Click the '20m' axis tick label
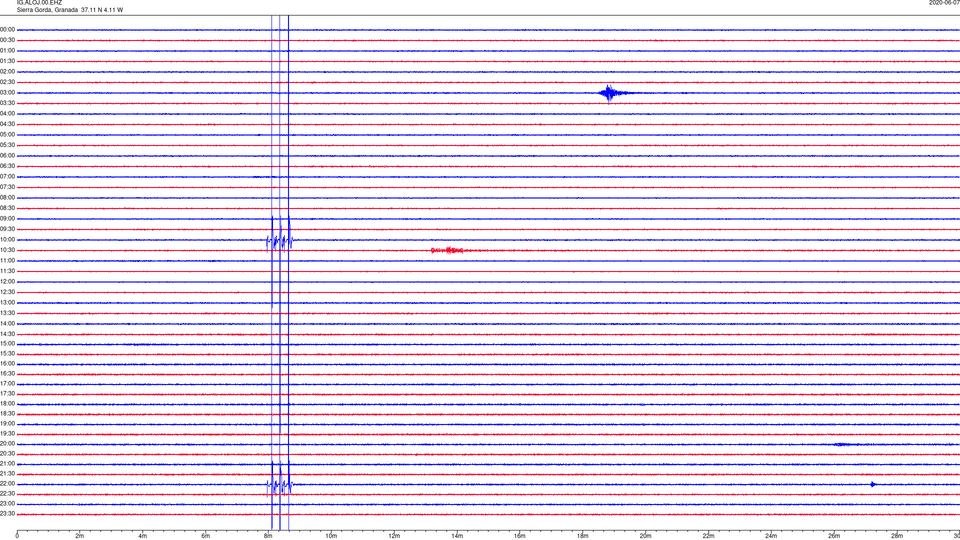 pyautogui.click(x=645, y=536)
